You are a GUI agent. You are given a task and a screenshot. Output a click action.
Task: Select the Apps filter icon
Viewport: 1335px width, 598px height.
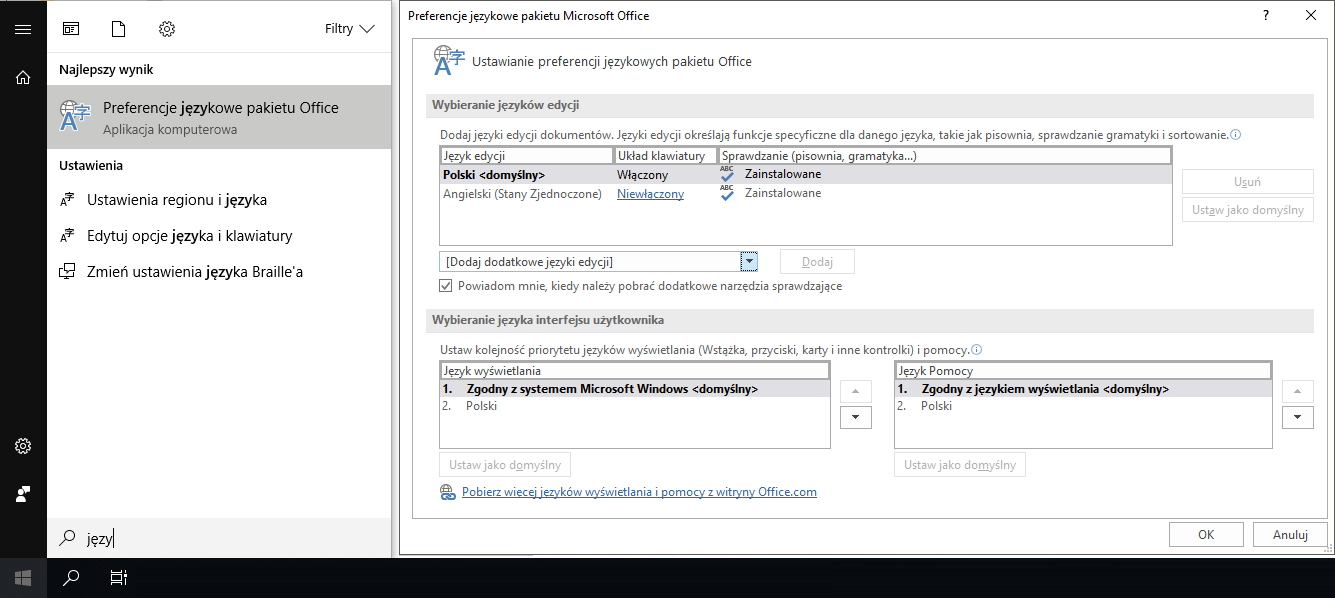coord(71,29)
